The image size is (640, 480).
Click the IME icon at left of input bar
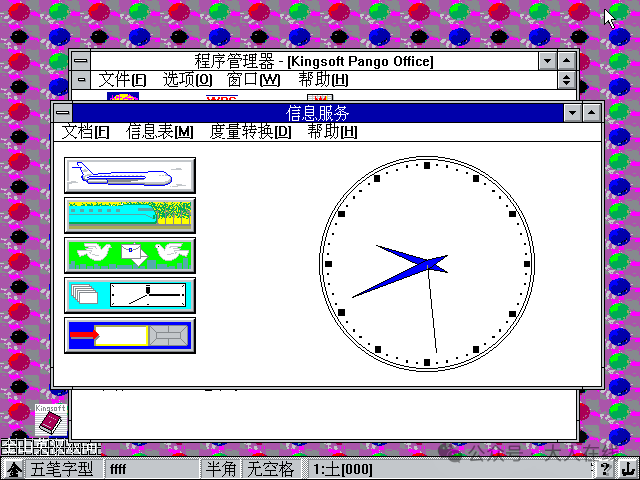(x=14, y=469)
